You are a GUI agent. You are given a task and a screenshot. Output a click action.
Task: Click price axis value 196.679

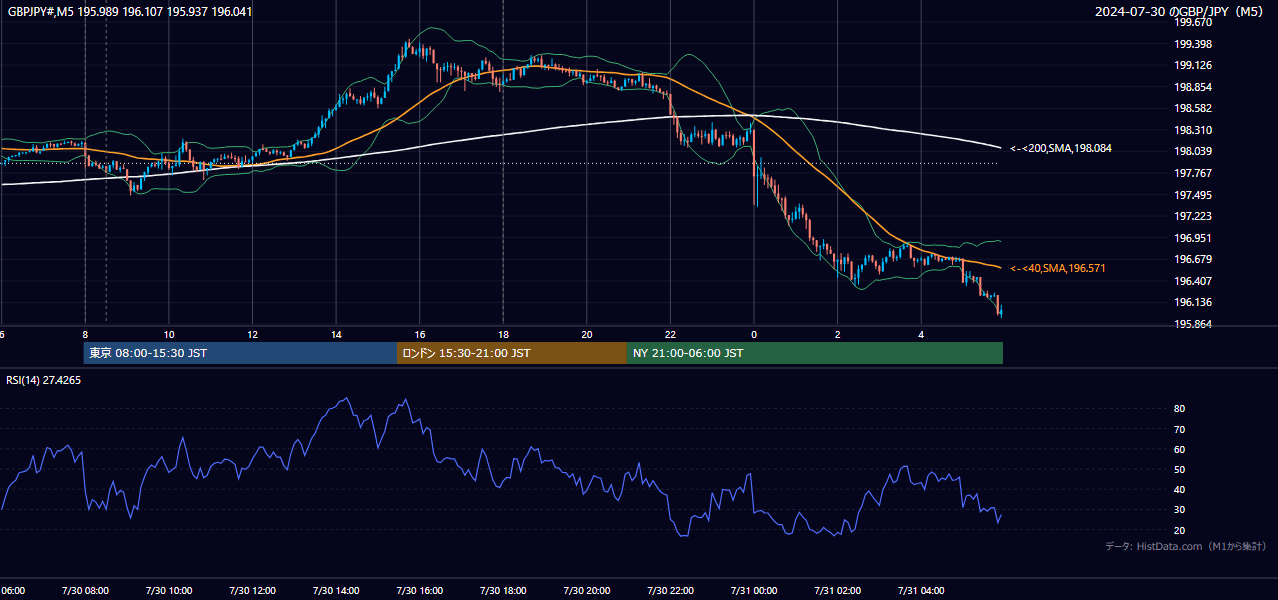1193,259
